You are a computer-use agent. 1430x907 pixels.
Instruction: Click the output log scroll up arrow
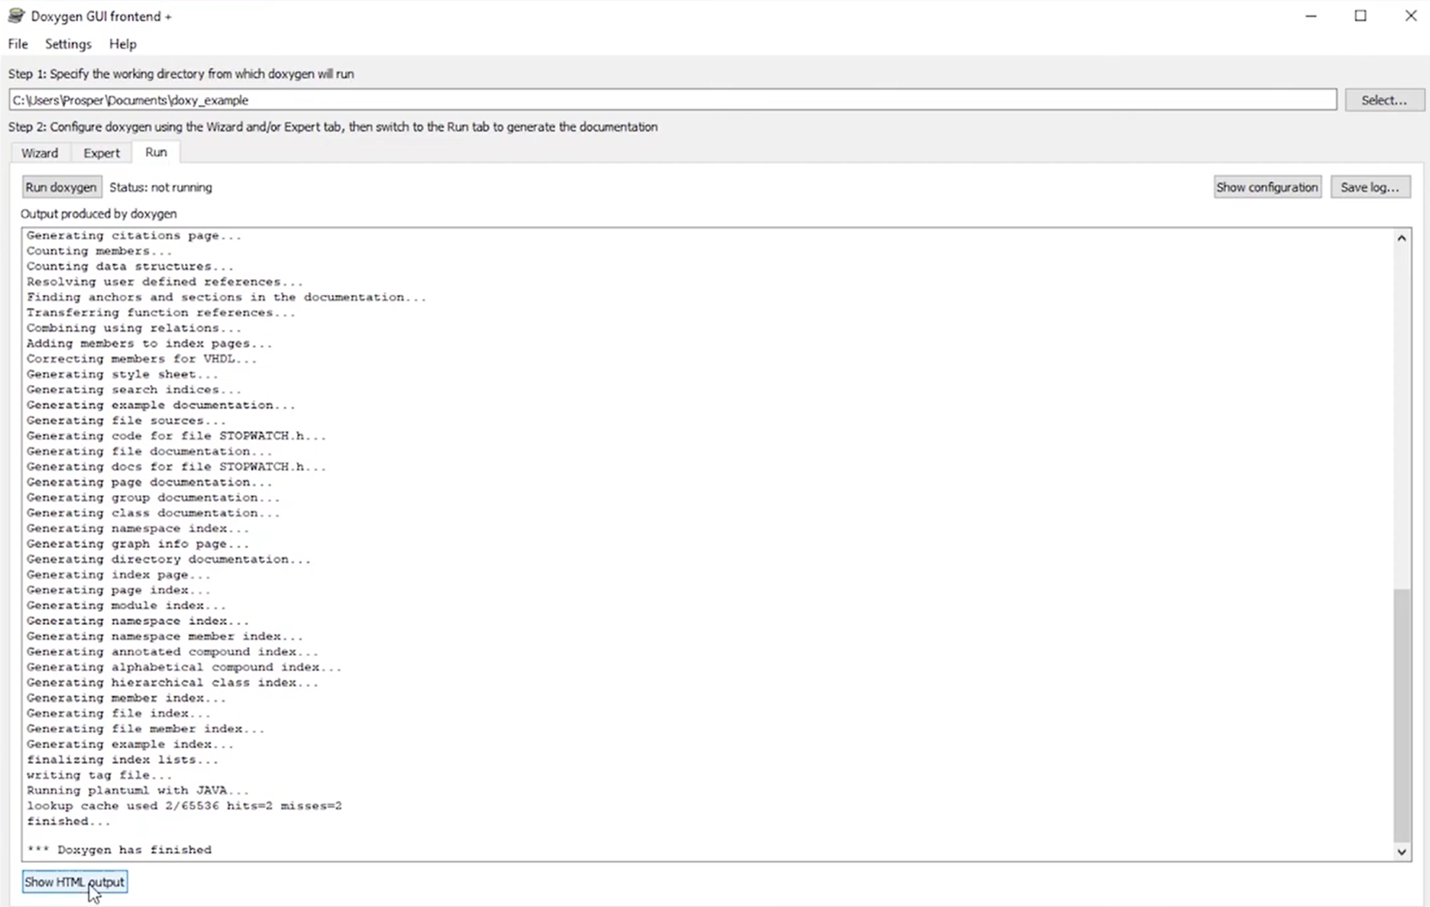[1401, 238]
